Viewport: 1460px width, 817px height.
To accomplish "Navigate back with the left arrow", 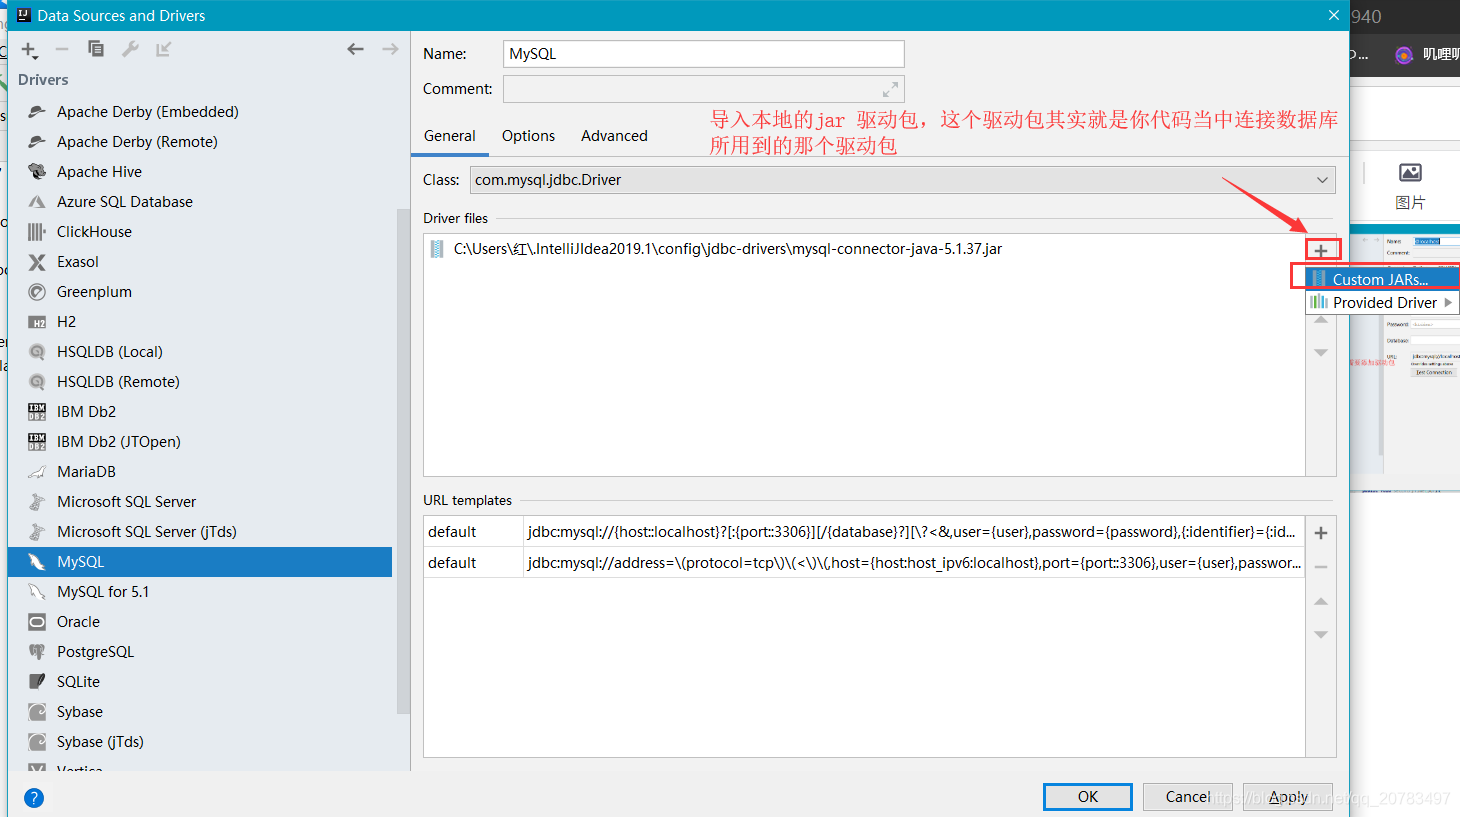I will [x=355, y=49].
